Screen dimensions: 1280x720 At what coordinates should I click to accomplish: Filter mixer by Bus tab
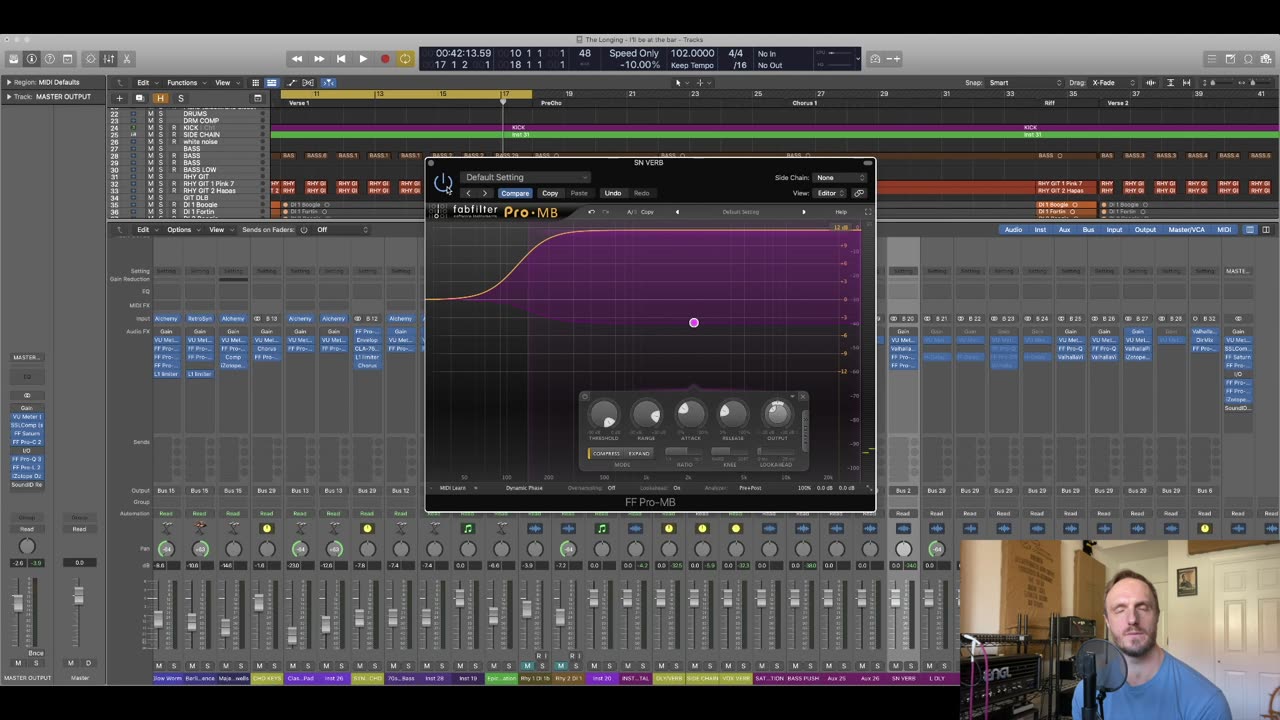click(x=1088, y=230)
